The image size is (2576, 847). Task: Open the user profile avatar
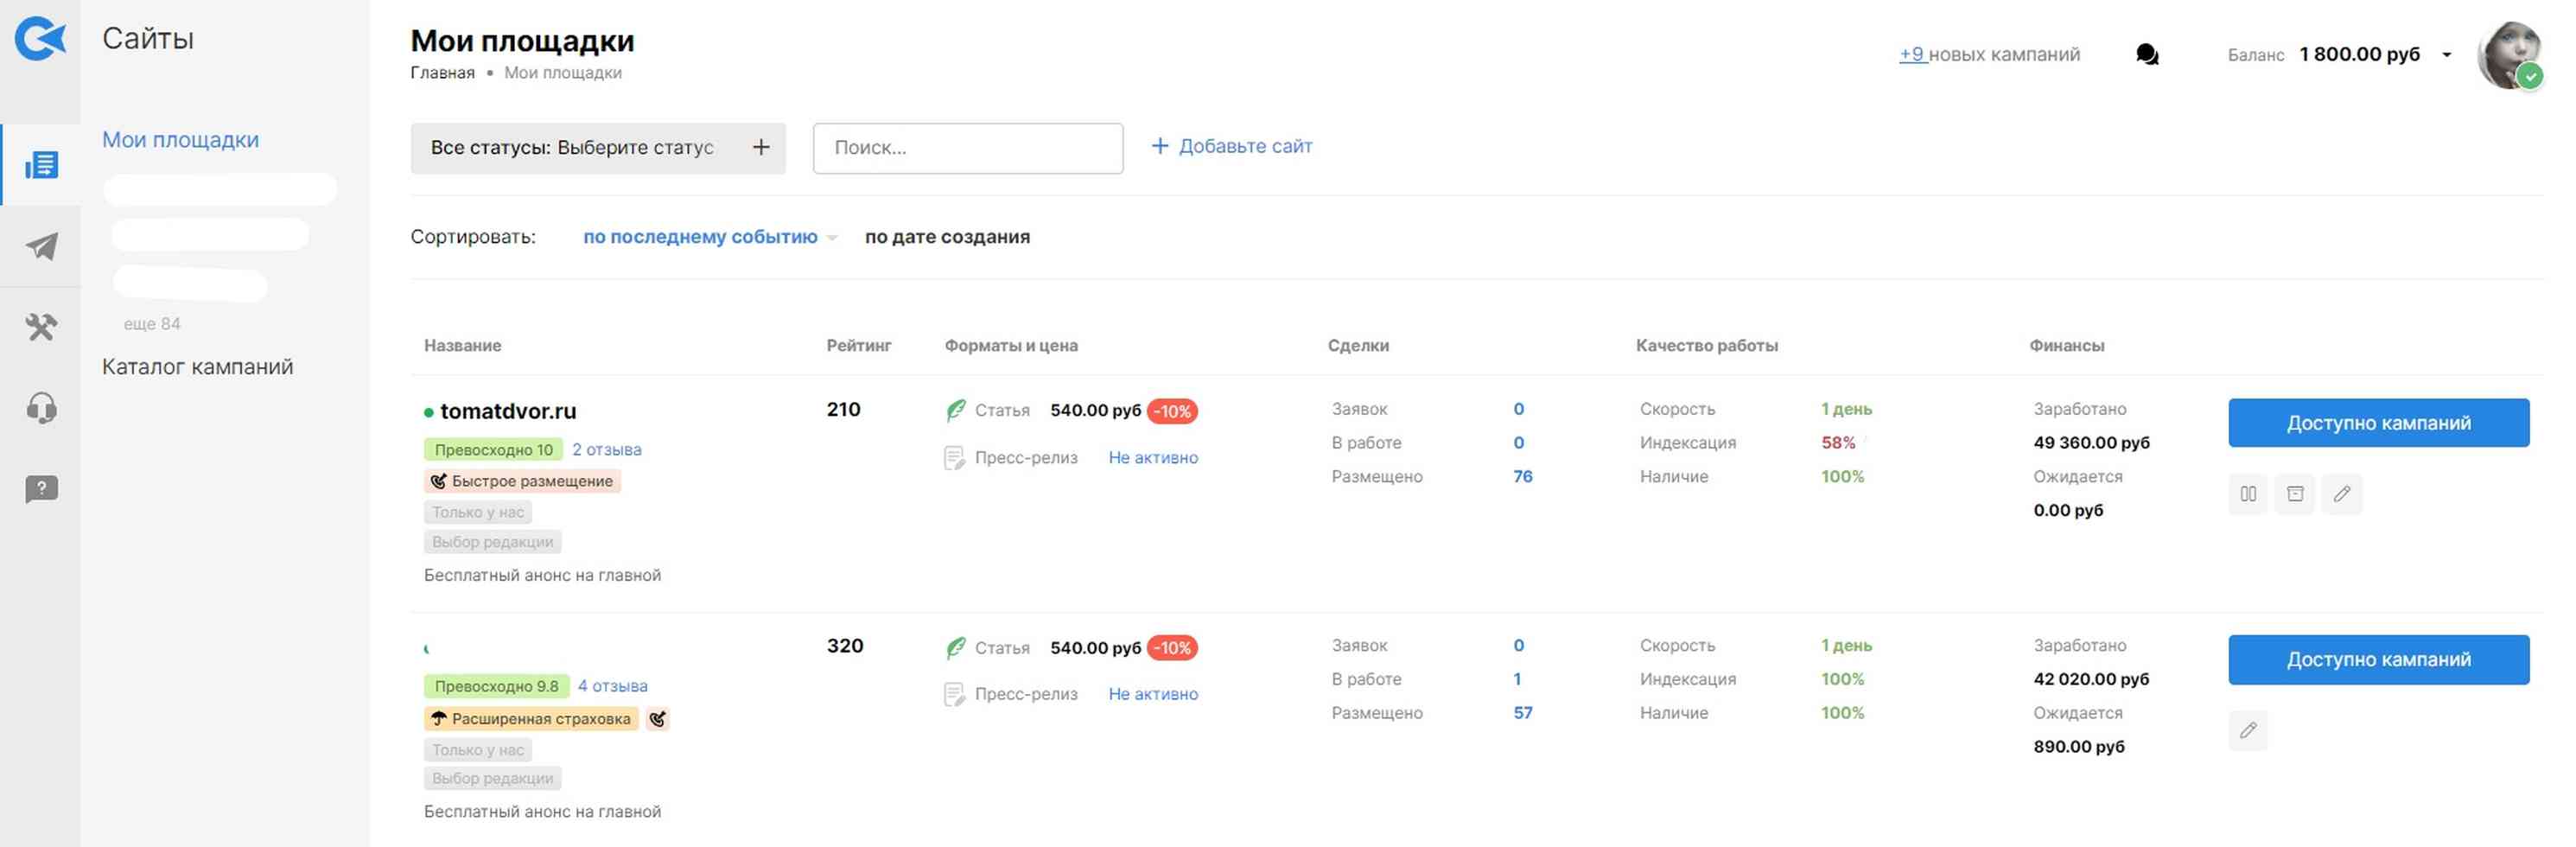point(2510,55)
